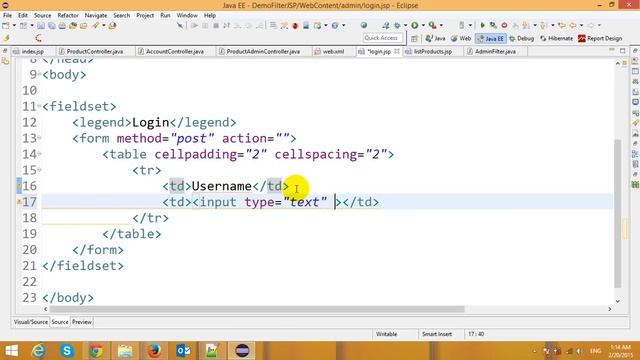This screenshot has width=640, height=360.
Task: Expand the Run launch dropdown arrow
Action: pos(423,25)
